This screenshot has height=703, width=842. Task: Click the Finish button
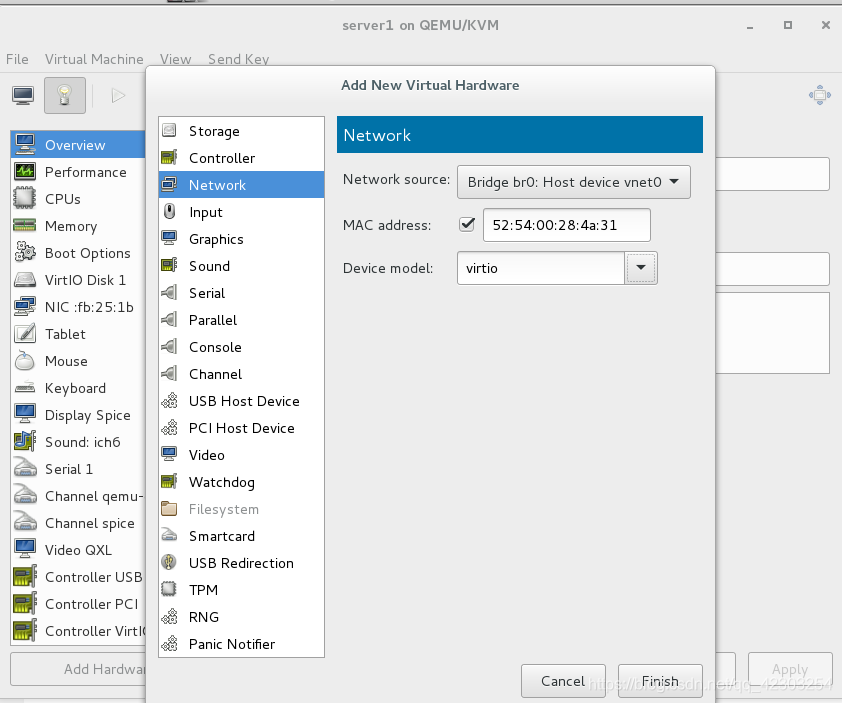pyautogui.click(x=660, y=681)
